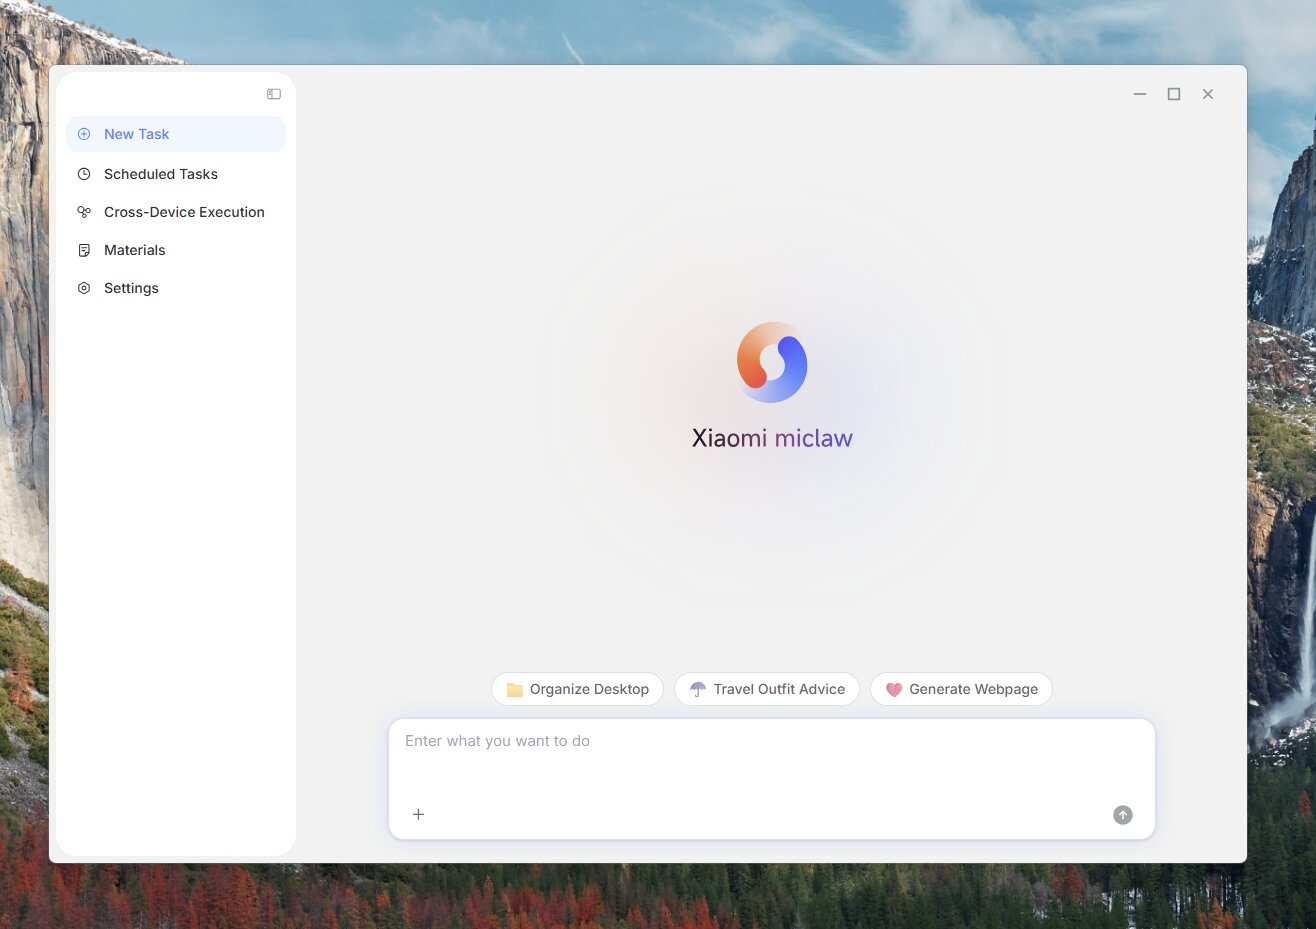Select the Cross-Device Execution entry
This screenshot has height=929, width=1316.
coord(184,211)
